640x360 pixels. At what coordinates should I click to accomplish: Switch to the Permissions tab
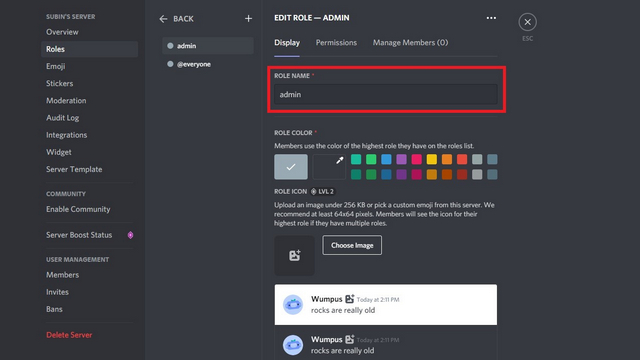pos(336,42)
